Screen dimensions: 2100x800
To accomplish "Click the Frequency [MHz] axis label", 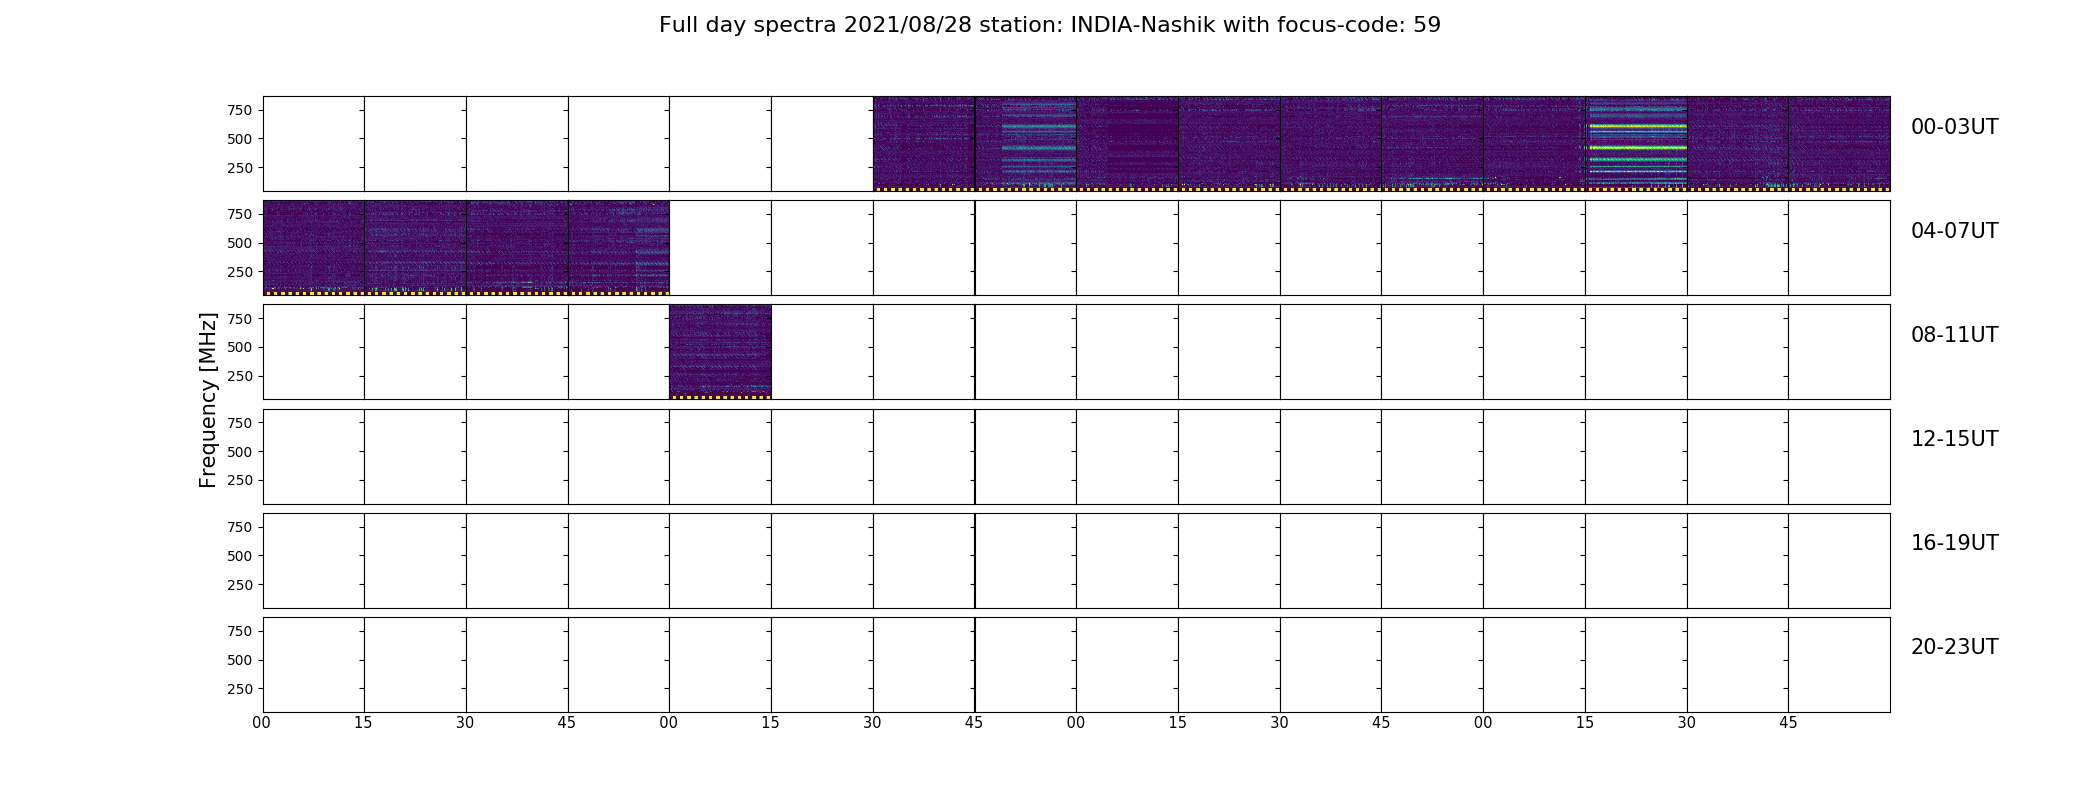I will 208,400.
